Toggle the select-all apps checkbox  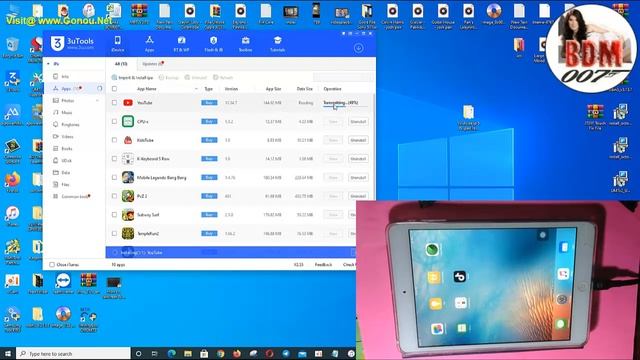coord(114,89)
